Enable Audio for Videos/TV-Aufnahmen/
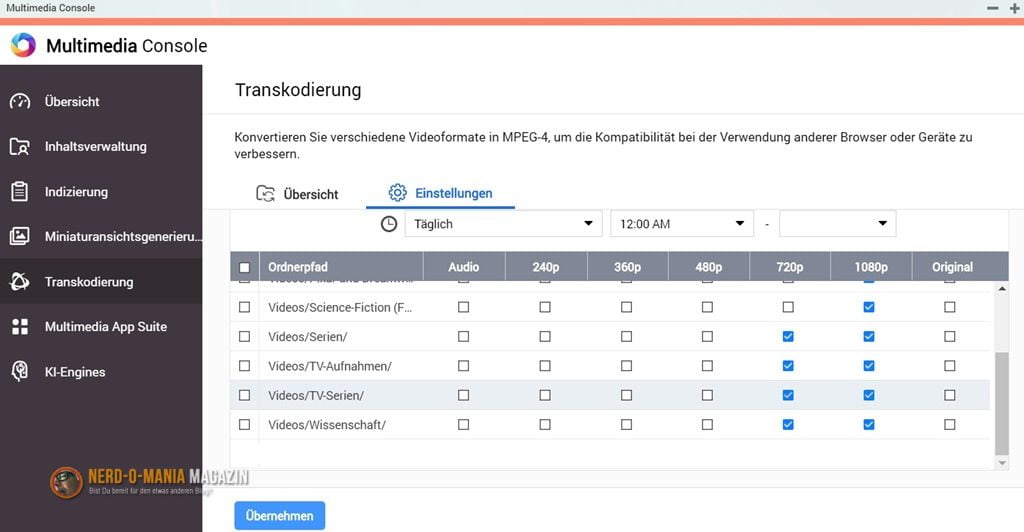Screen dimensions: 1024x532 point(463,366)
